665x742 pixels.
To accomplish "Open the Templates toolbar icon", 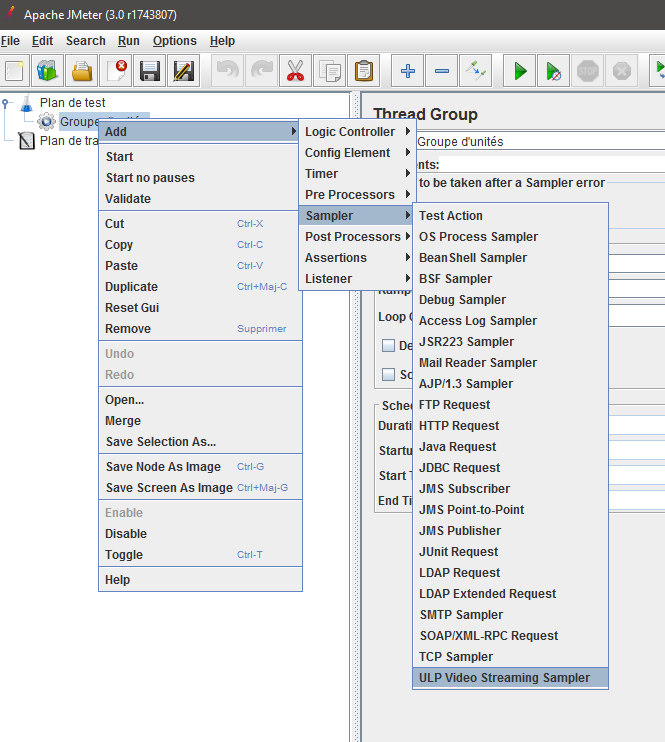I will pyautogui.click(x=47, y=71).
